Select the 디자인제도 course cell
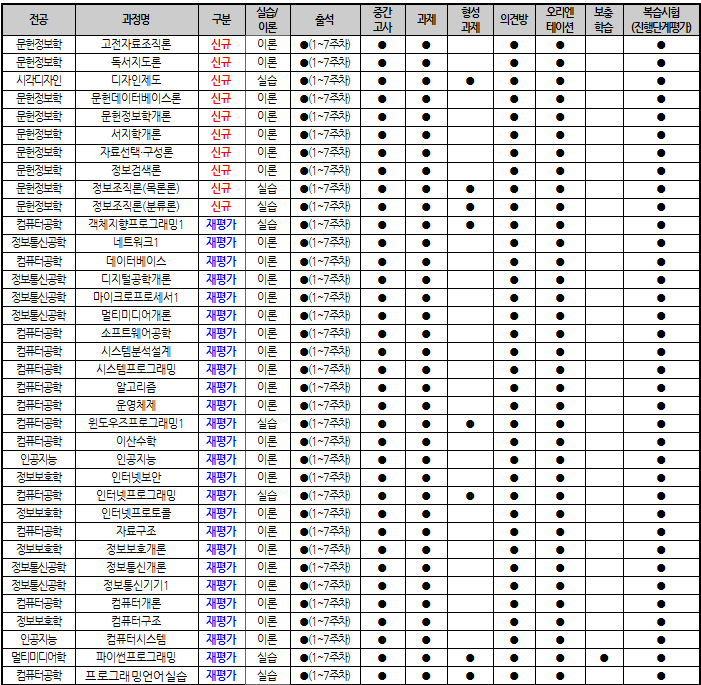701x685 pixels. pyautogui.click(x=136, y=80)
